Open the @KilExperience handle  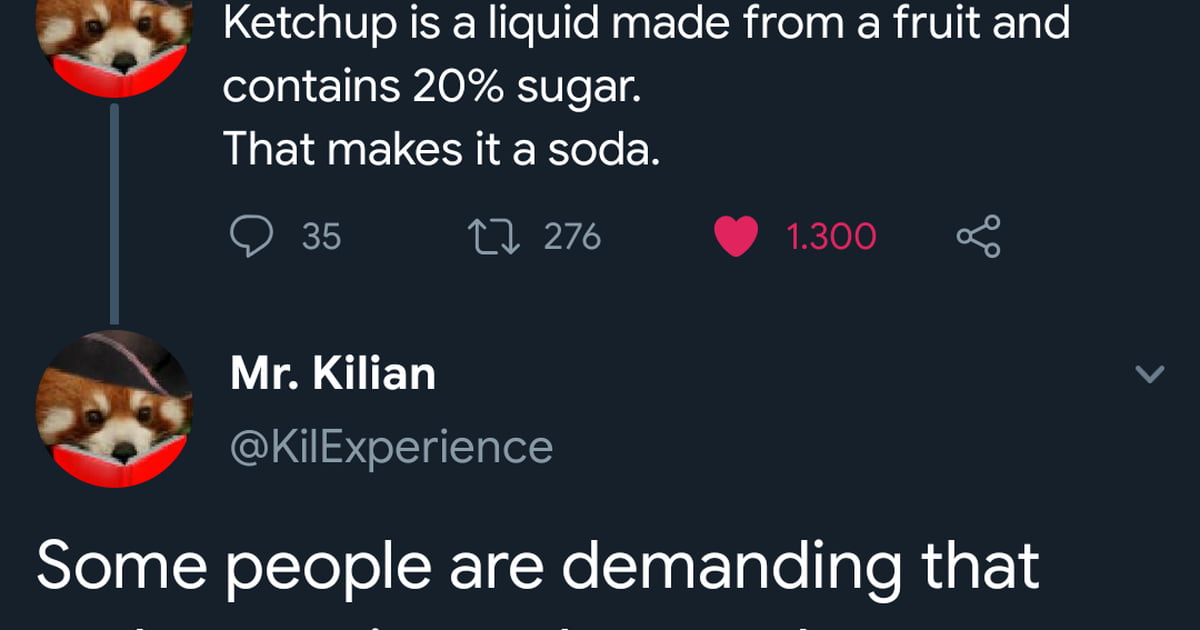pyautogui.click(x=391, y=446)
